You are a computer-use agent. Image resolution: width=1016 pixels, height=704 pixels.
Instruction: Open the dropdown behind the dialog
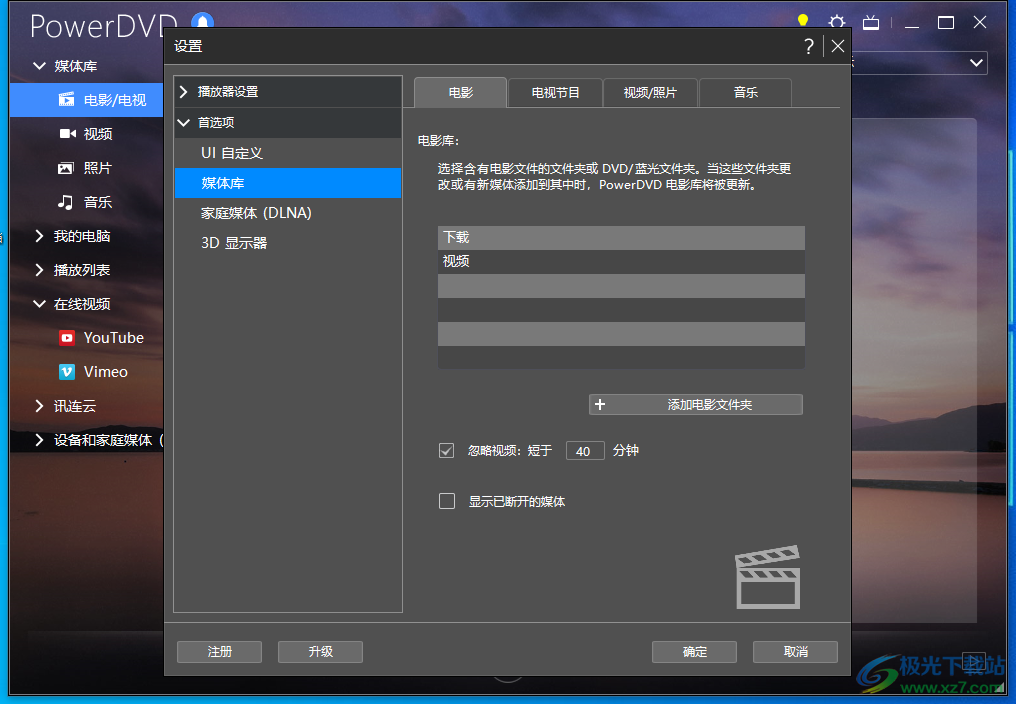pyautogui.click(x=976, y=63)
